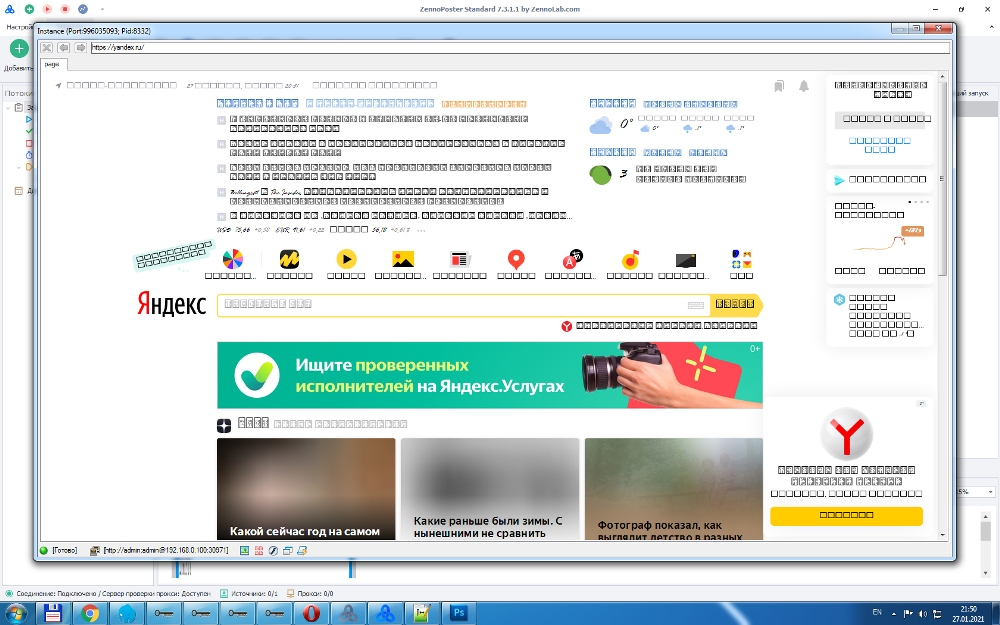The image size is (1000, 625).
Task: Click the green traffic indicator ball
Action: point(600,175)
